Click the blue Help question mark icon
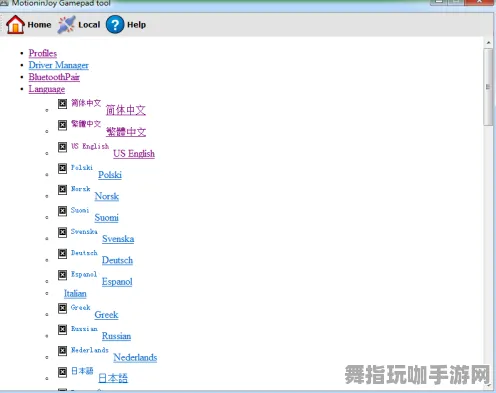This screenshot has width=496, height=393. click(x=115, y=25)
